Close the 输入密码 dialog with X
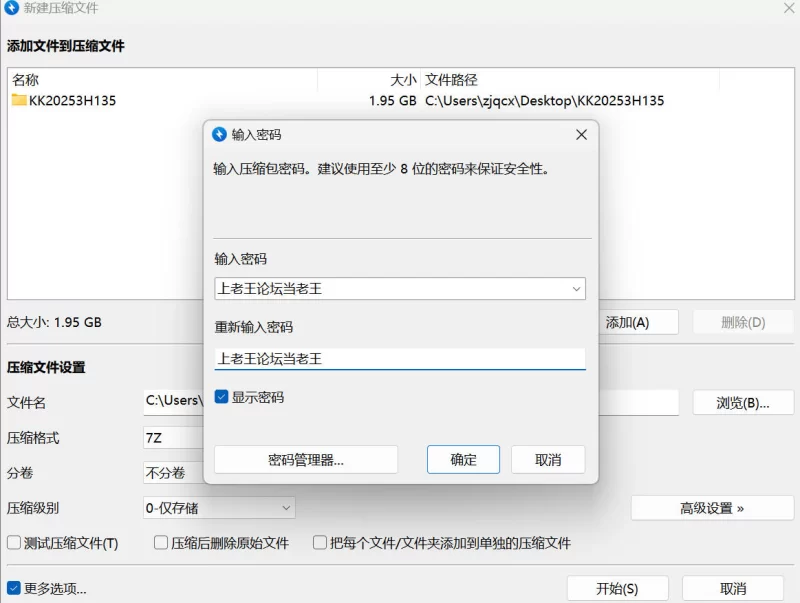The image size is (800, 603). pyautogui.click(x=581, y=135)
